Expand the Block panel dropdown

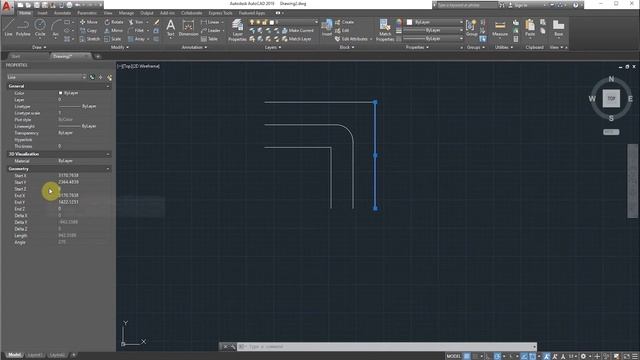[x=347, y=47]
